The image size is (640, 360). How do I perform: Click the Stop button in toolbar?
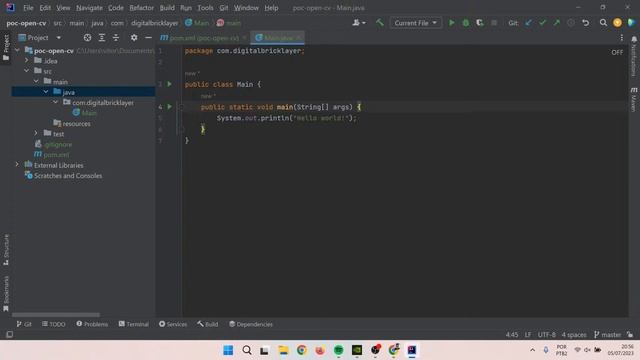[x=494, y=23]
